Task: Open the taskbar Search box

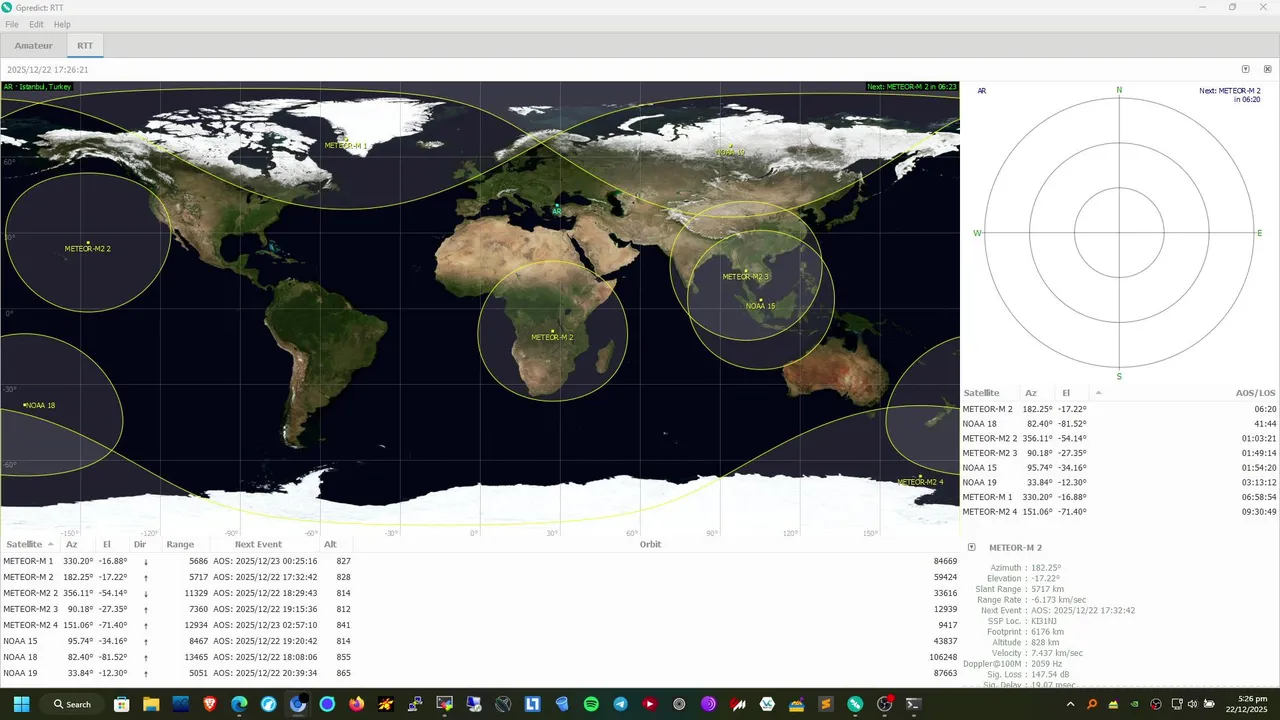Action: tap(72, 704)
